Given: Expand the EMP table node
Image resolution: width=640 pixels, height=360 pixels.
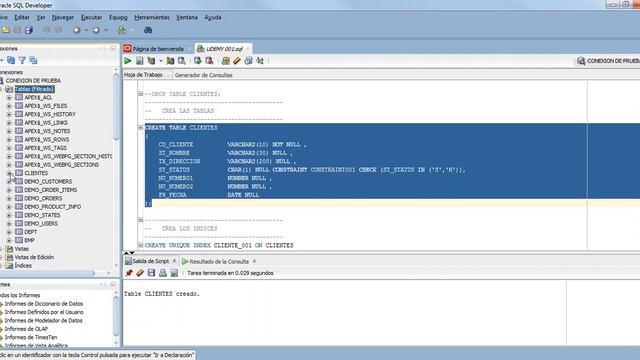Looking at the screenshot, I should point(9,240).
